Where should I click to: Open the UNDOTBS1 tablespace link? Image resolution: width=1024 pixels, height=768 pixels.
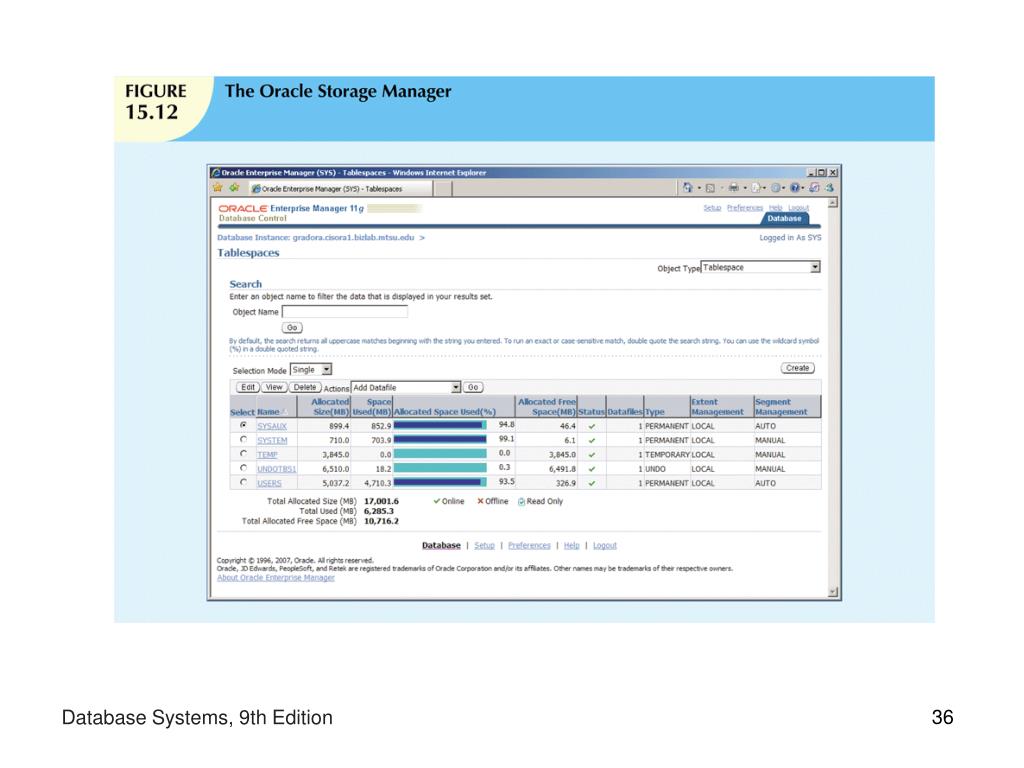pos(276,470)
